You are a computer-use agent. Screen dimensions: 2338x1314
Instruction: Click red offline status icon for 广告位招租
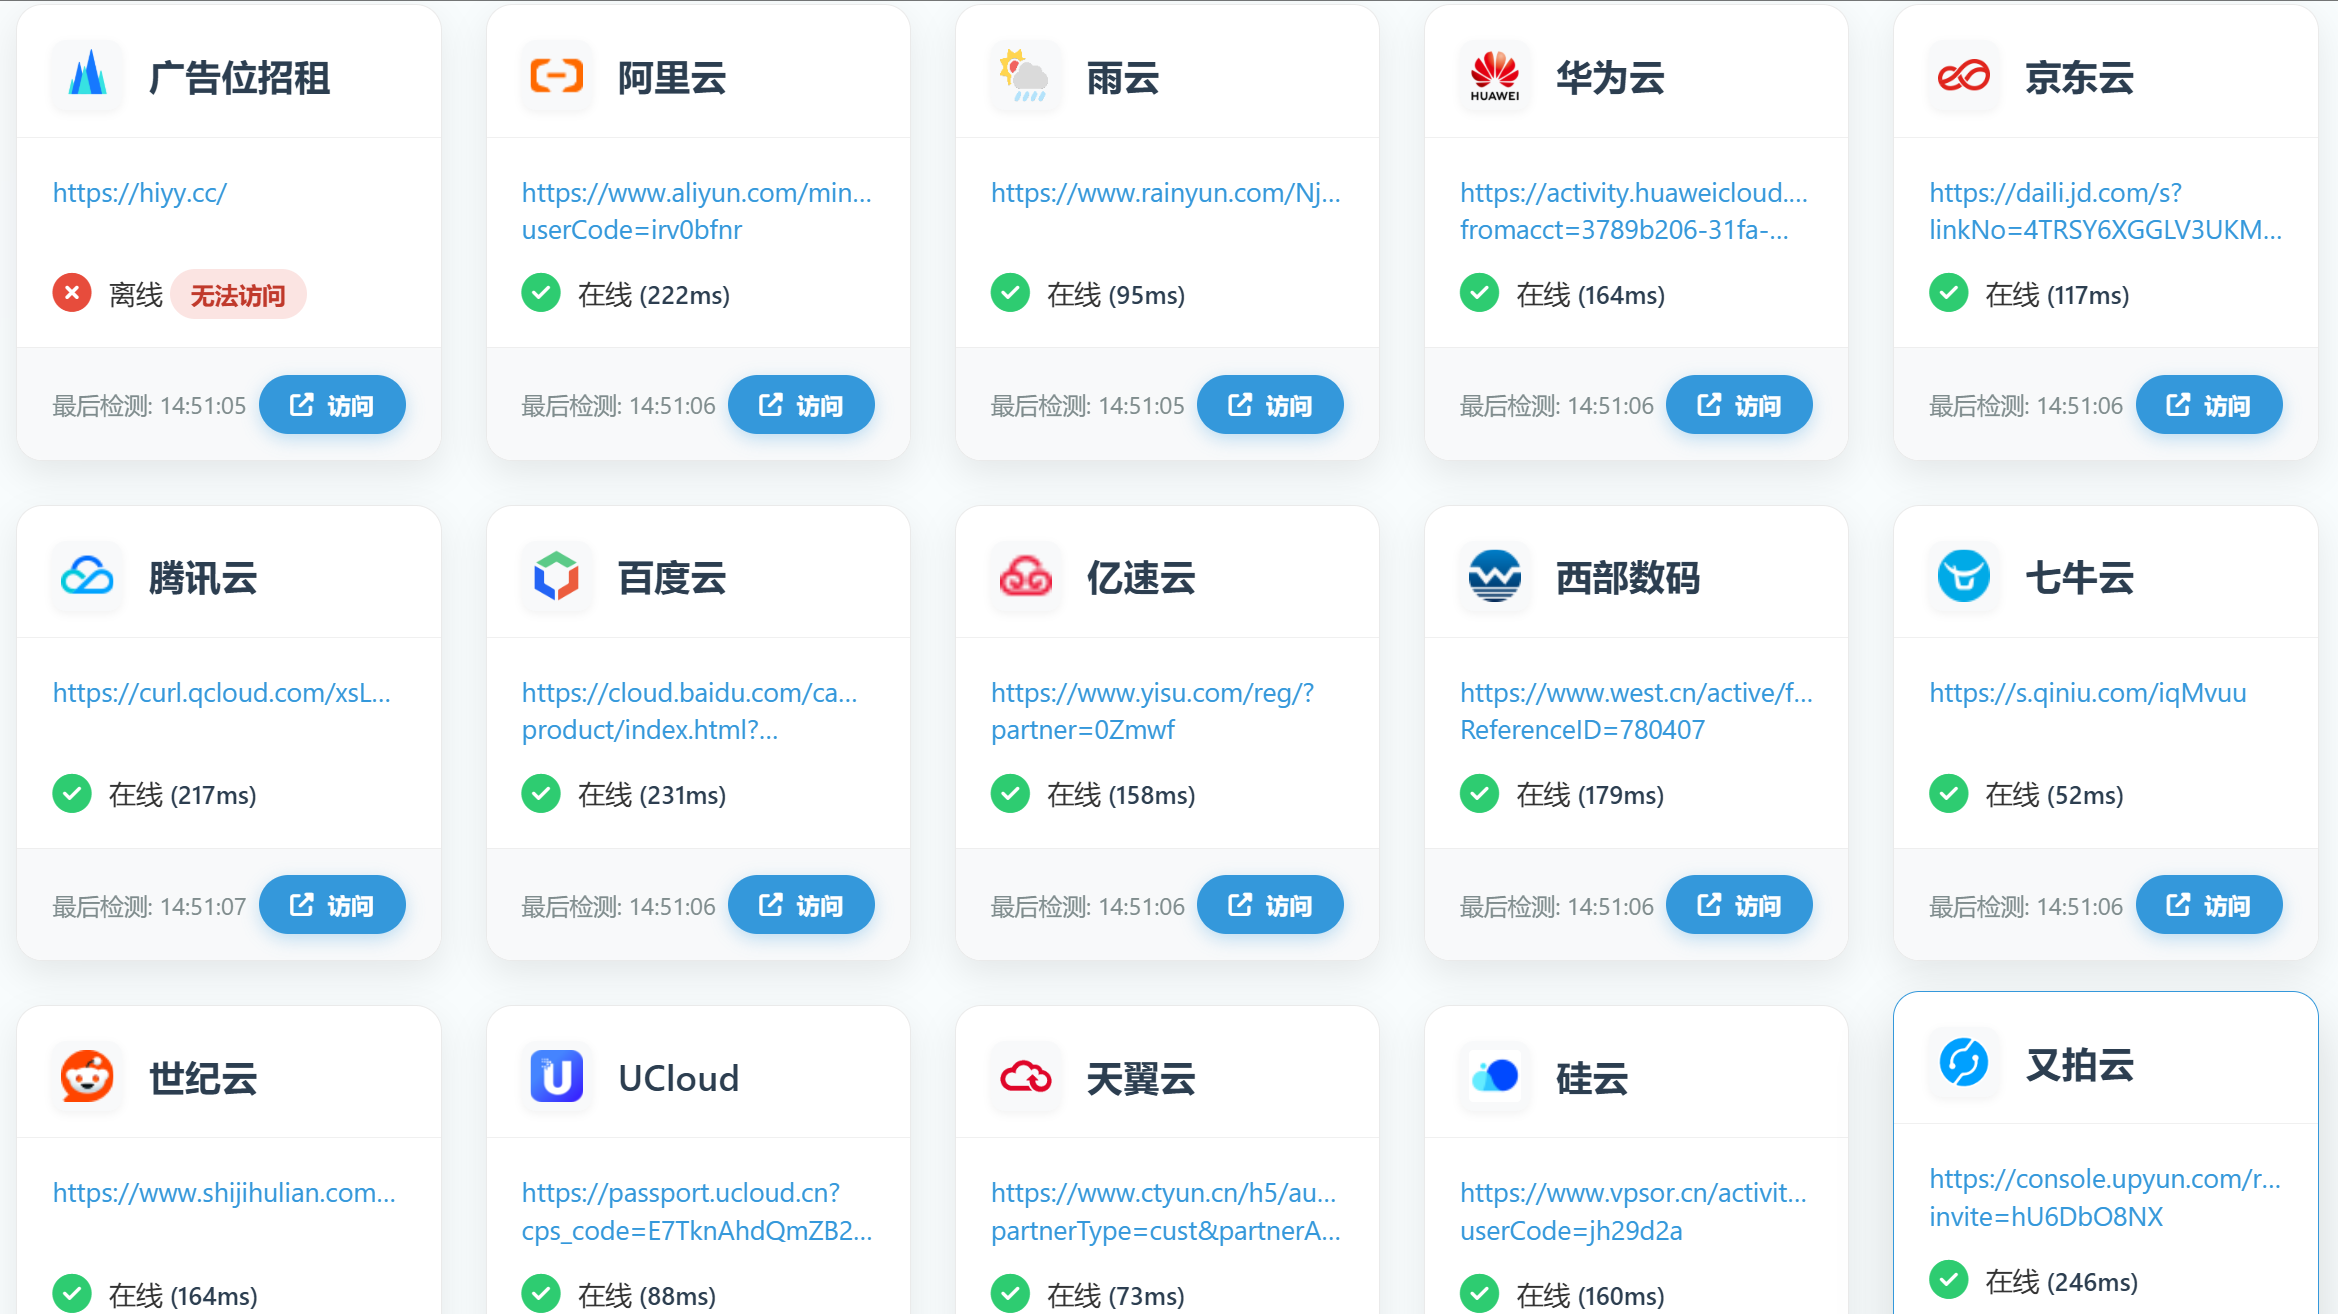72,294
